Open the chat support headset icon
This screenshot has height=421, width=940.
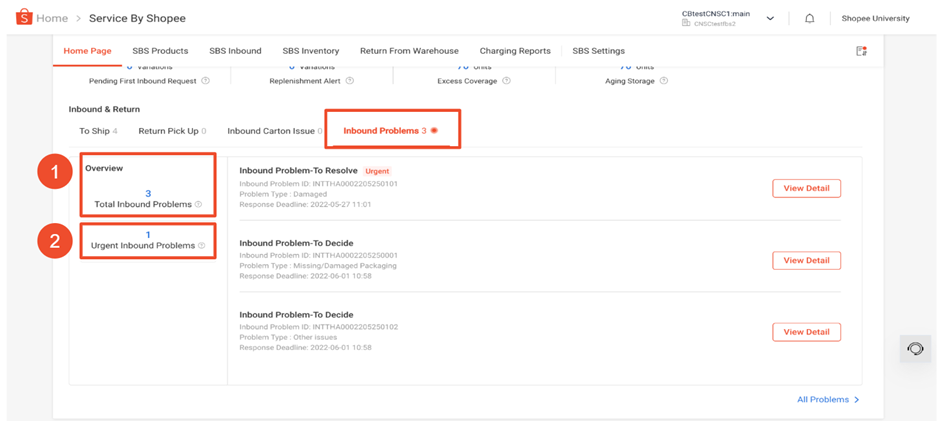coord(915,348)
